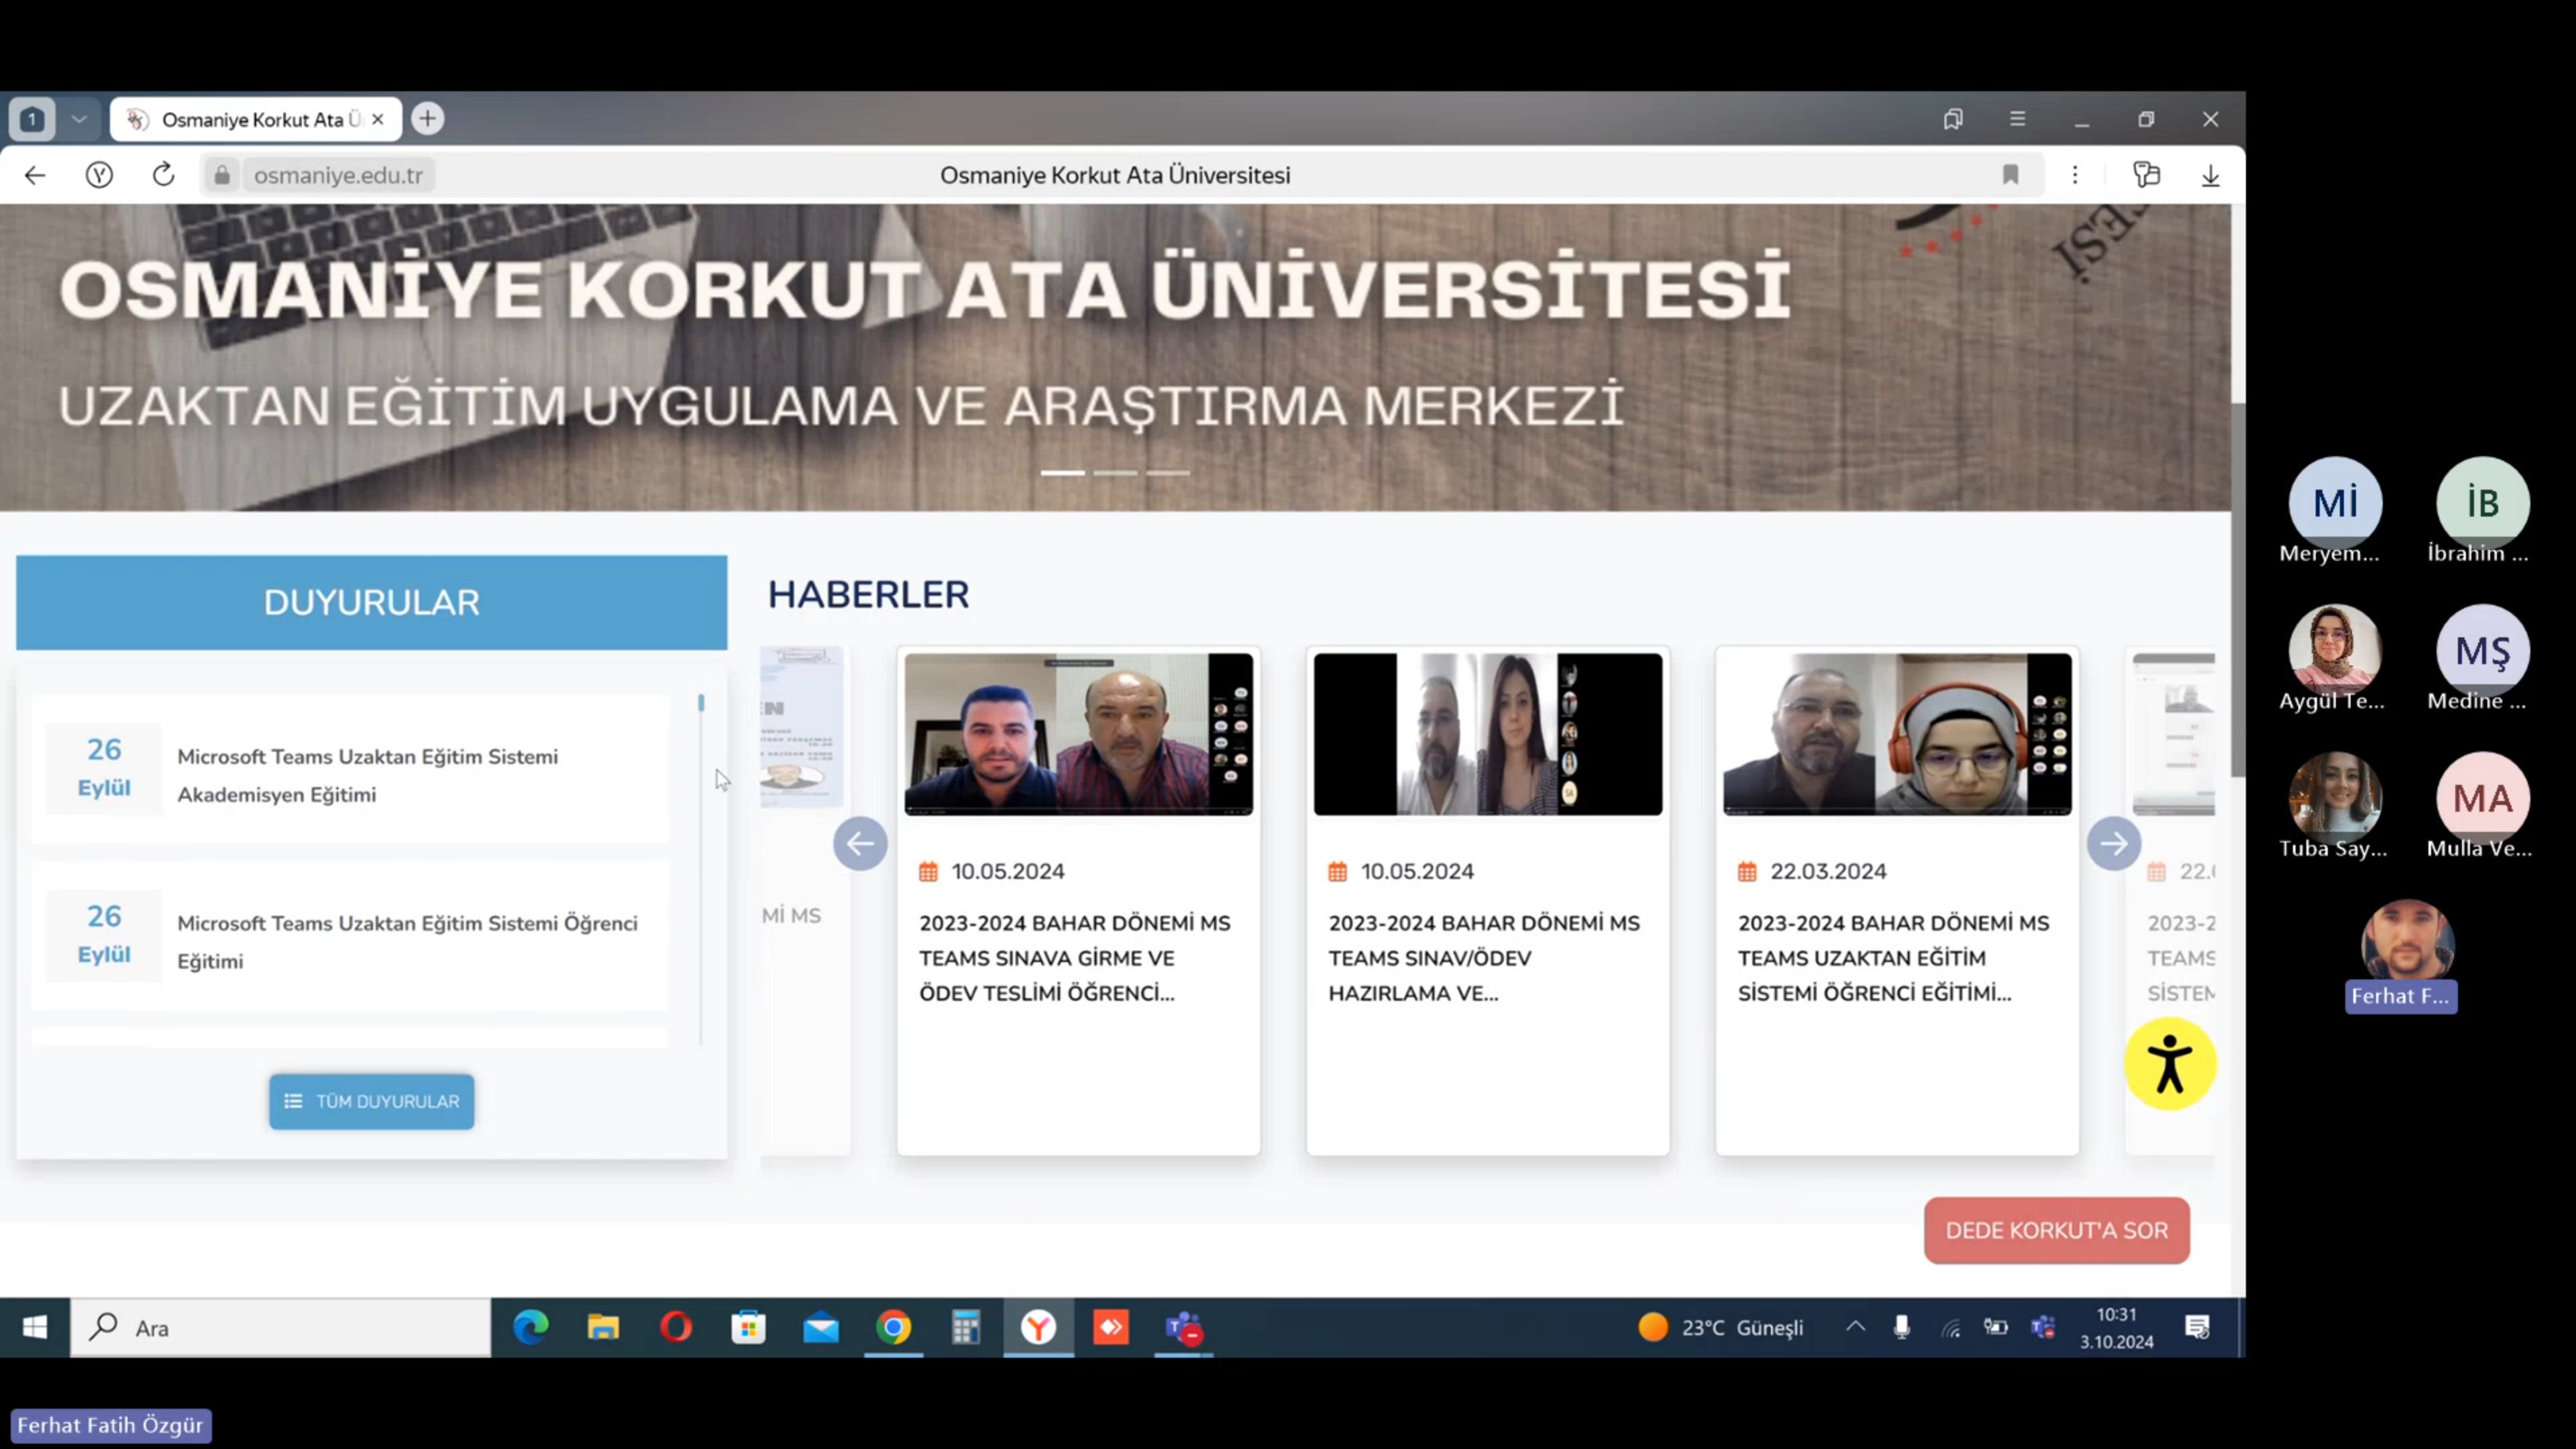2576x1449 pixels.
Task: Close the Osmaniye Korkut Ata tab
Action: 377,119
